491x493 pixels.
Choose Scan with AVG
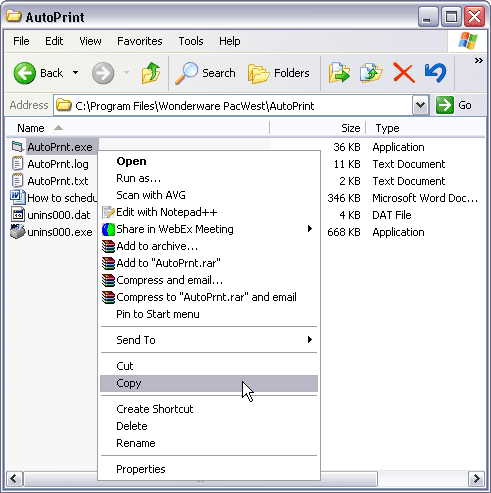coord(209,195)
